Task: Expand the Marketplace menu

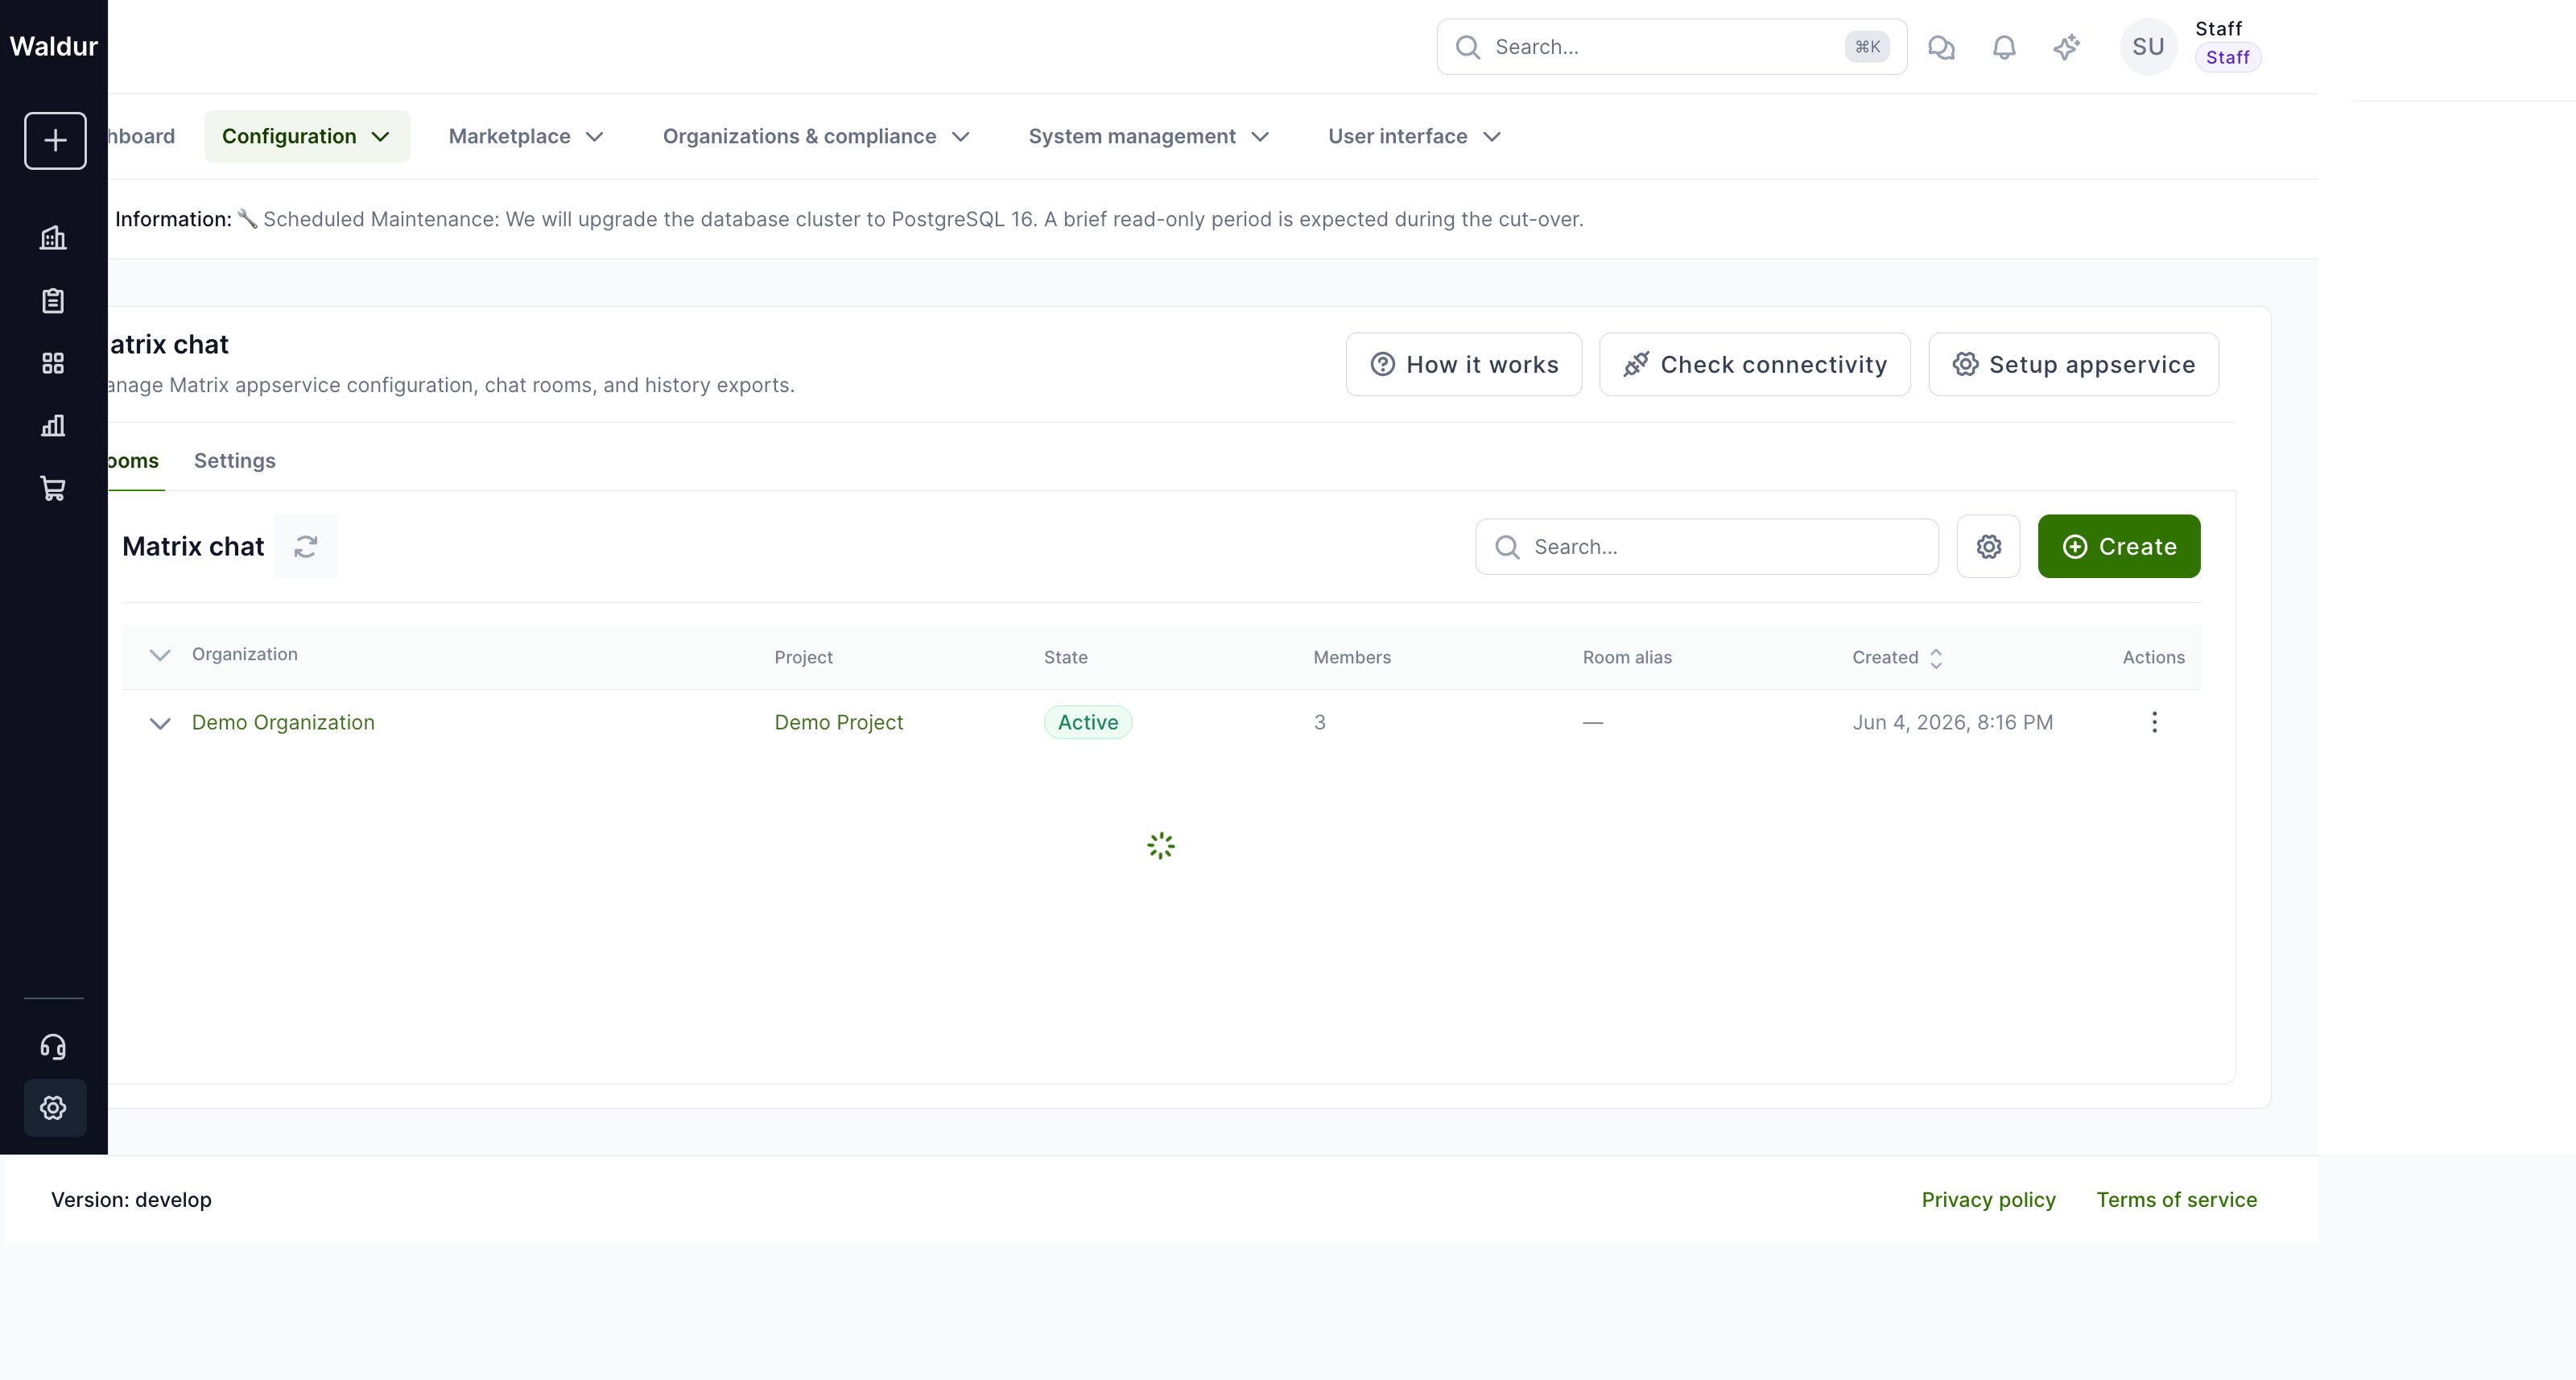Action: tap(527, 136)
